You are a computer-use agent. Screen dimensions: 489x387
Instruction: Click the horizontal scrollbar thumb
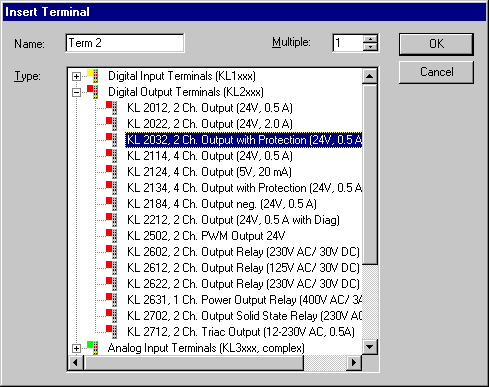(194, 362)
